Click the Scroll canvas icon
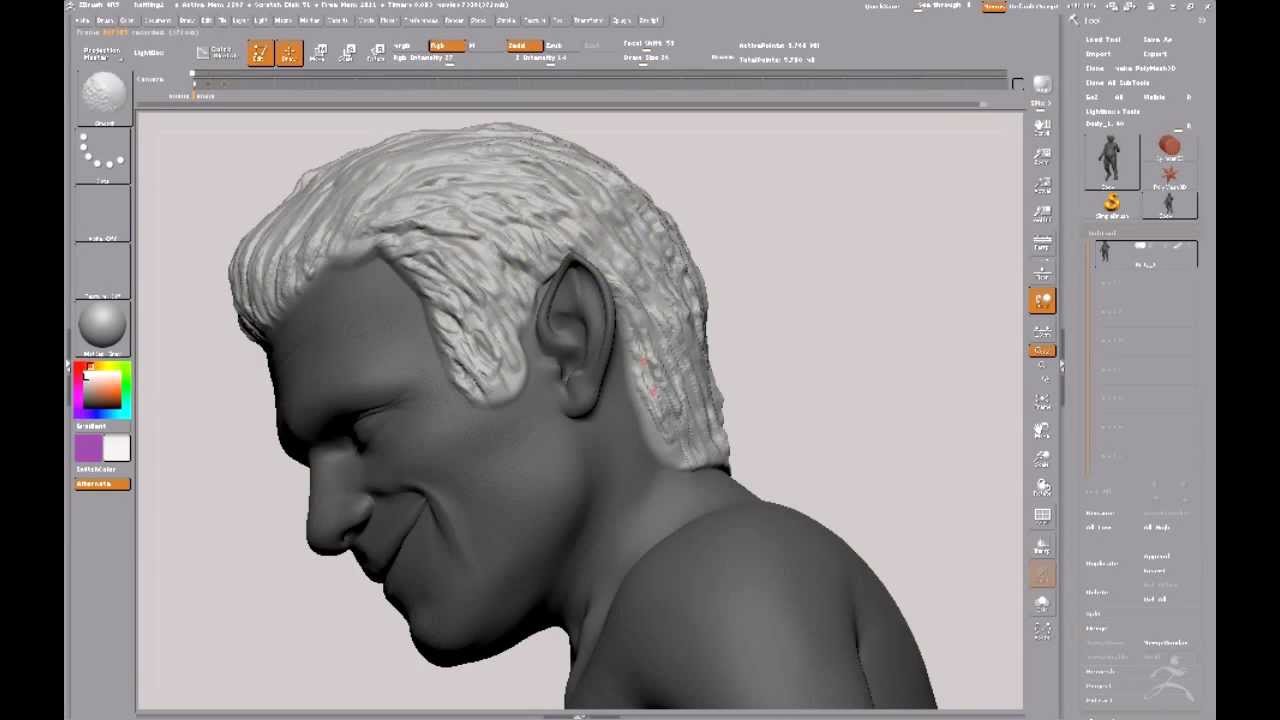The width and height of the screenshot is (1280, 720). coord(1042,128)
